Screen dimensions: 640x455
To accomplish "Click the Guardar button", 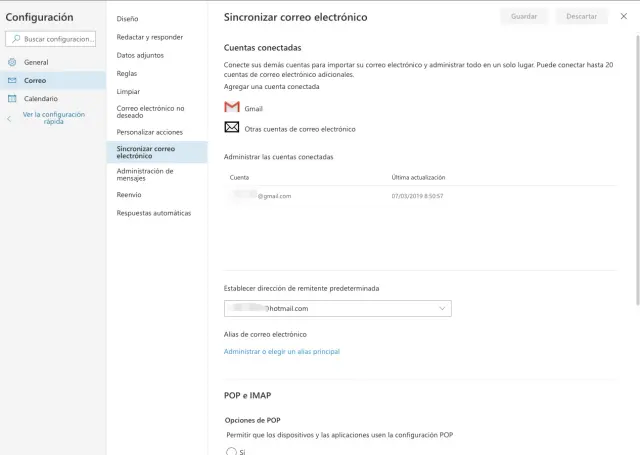I will point(524,16).
